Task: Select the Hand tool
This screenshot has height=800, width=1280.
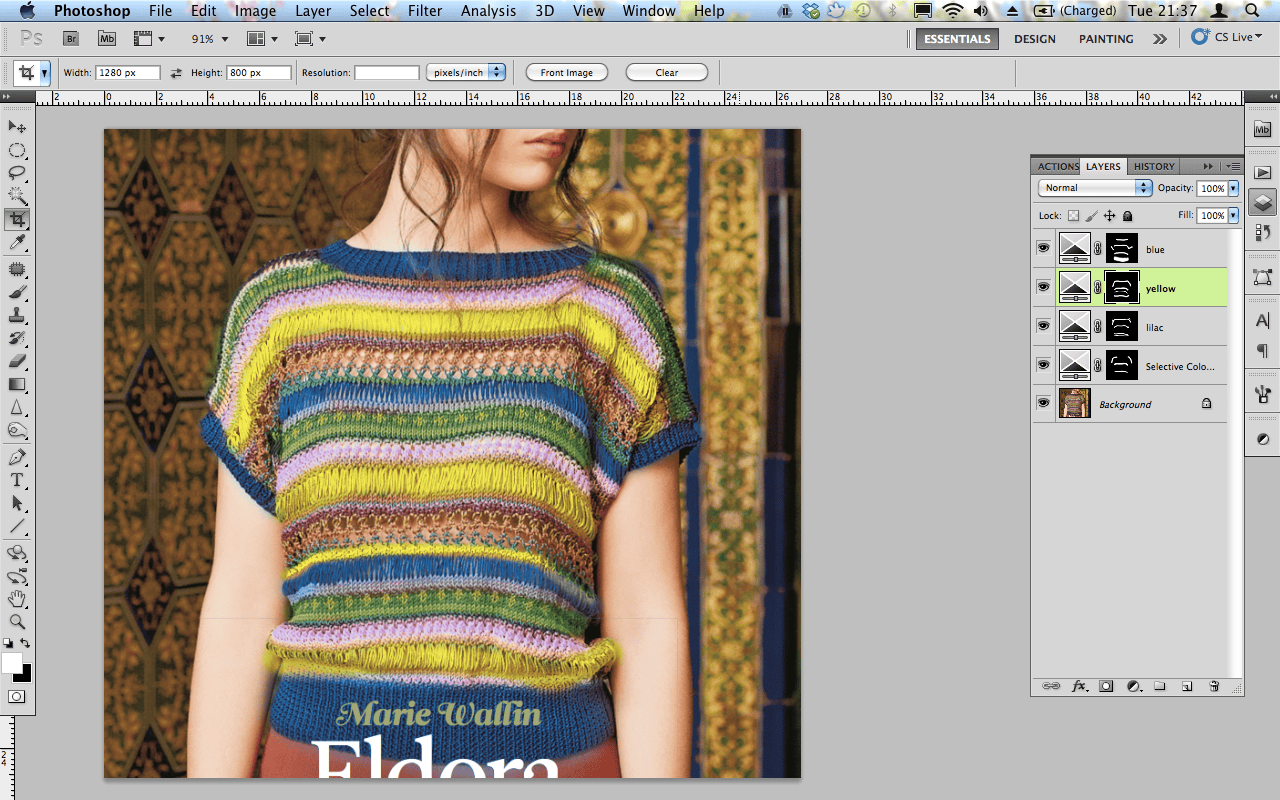Action: [17, 600]
